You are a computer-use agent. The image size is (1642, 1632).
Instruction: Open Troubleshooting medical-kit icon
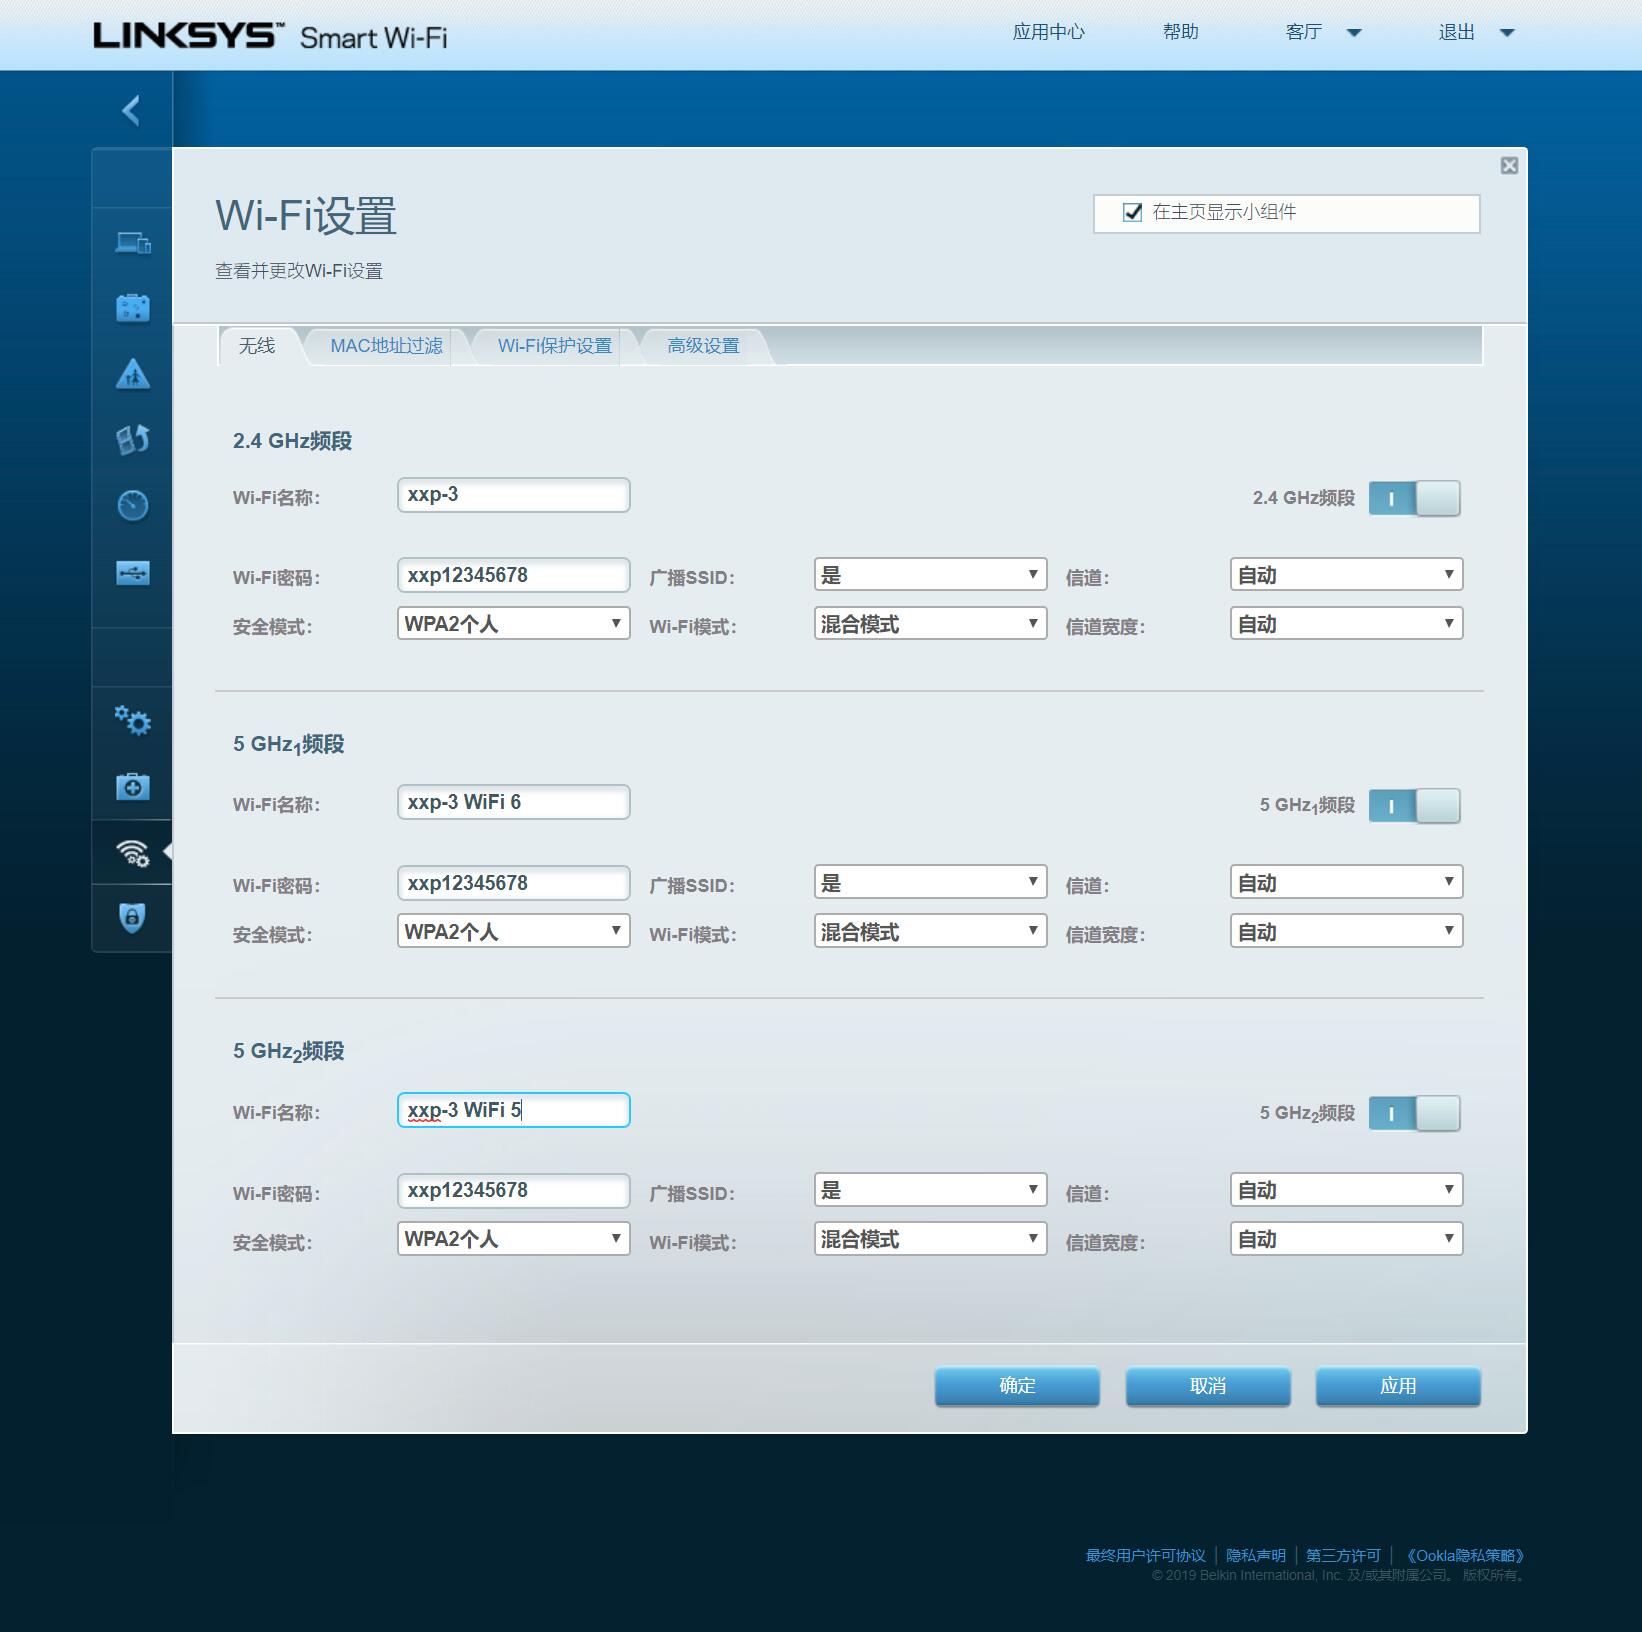coord(133,786)
